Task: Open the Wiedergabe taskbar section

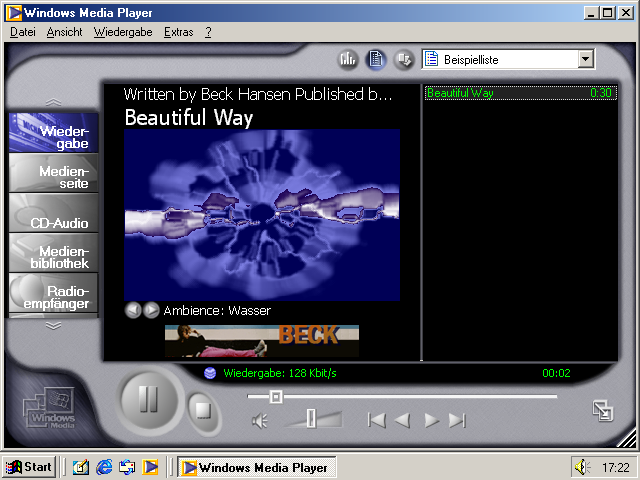Action: [x=53, y=133]
